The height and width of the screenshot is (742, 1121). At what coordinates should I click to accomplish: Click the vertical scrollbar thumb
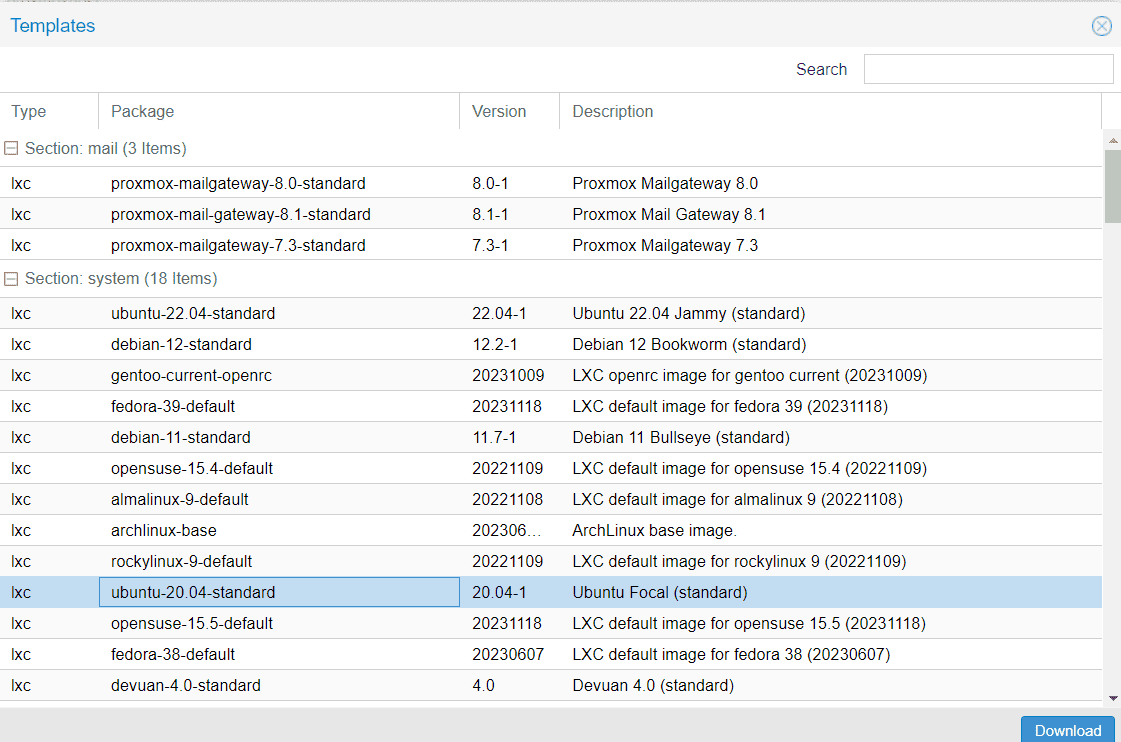click(1112, 186)
